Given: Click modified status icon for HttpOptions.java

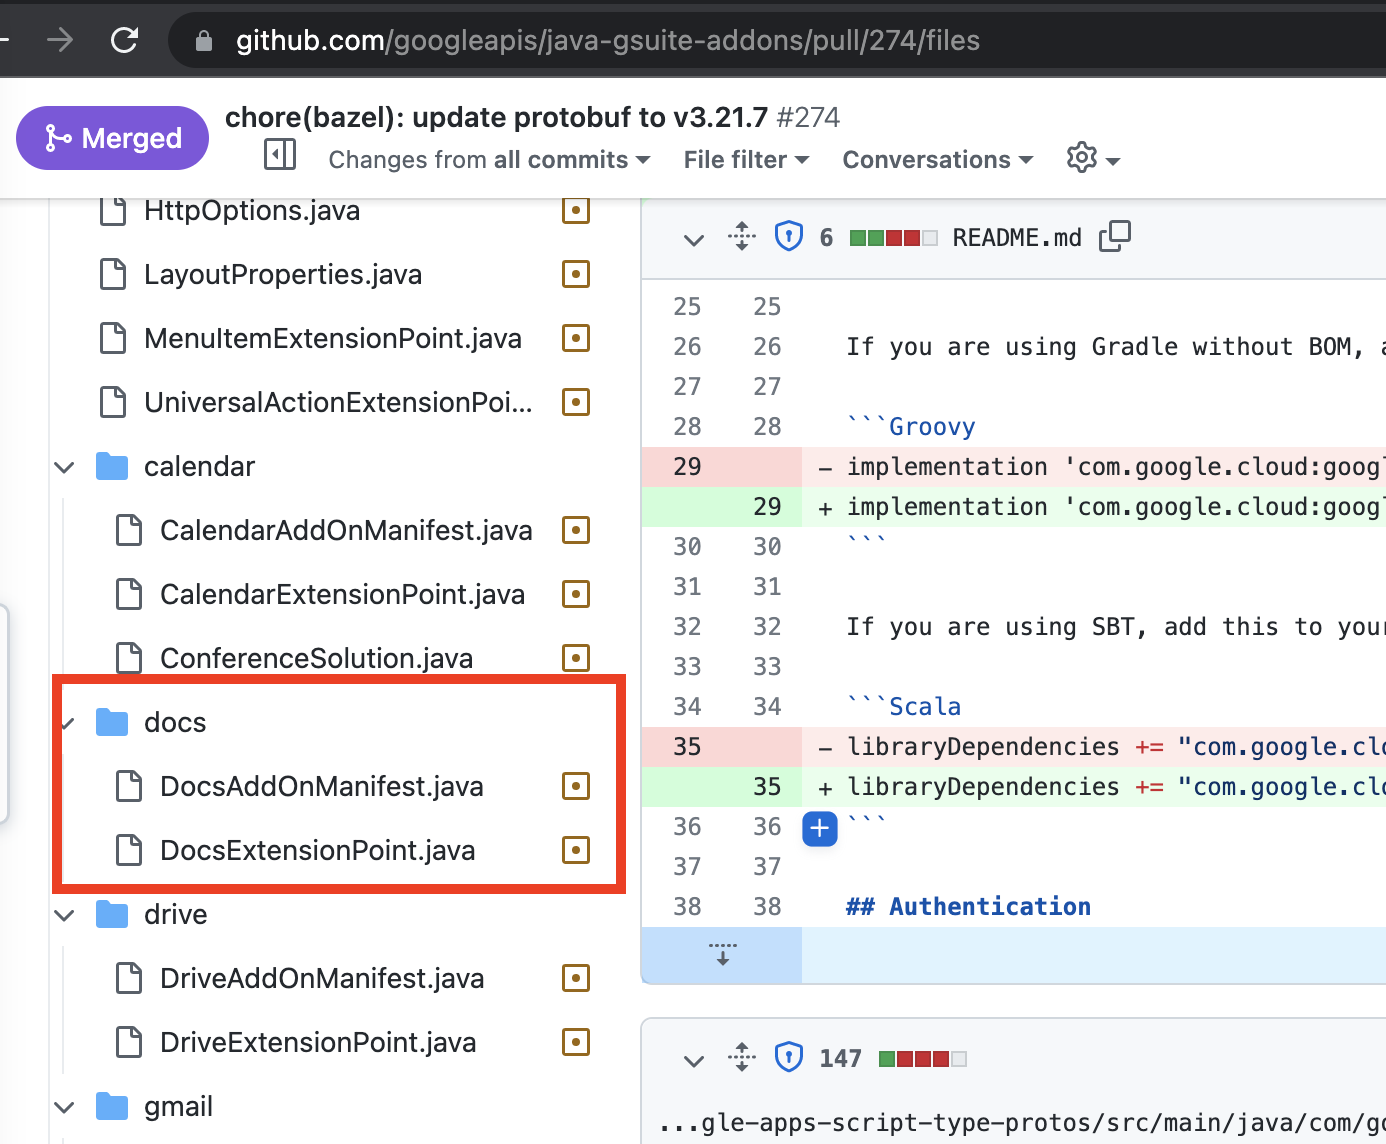Looking at the screenshot, I should (576, 210).
